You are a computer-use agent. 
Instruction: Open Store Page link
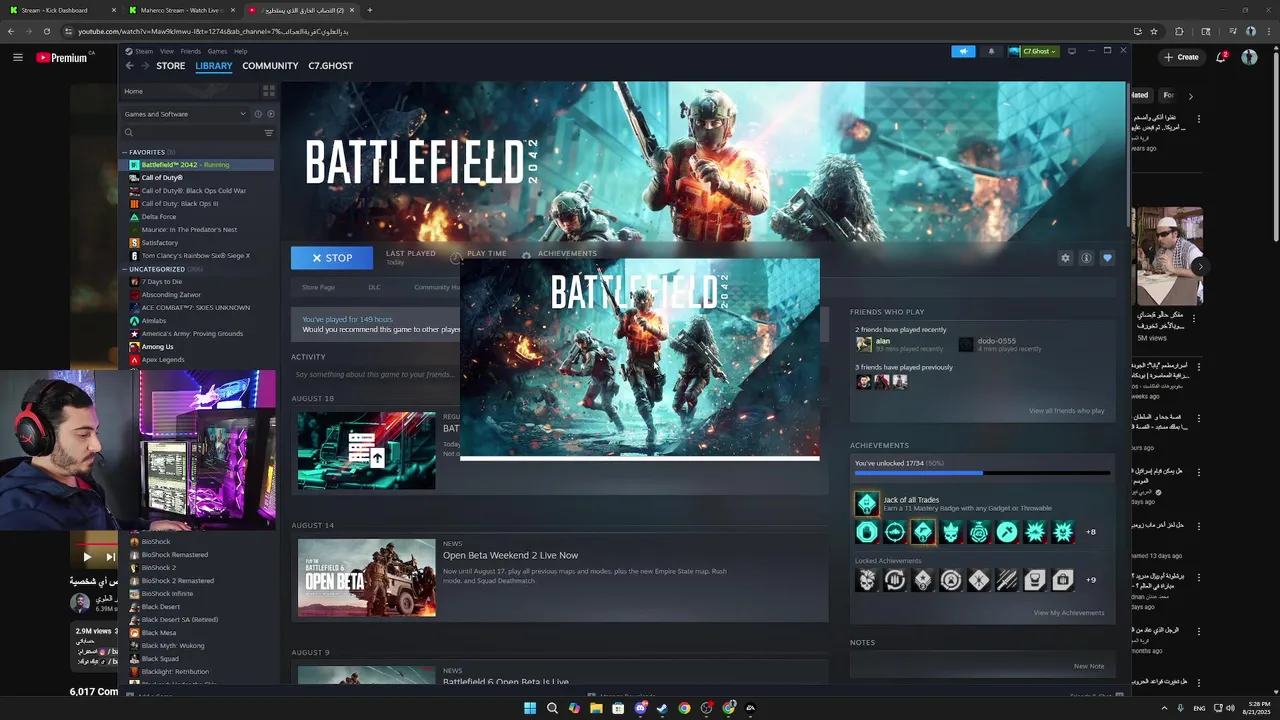pyautogui.click(x=319, y=288)
